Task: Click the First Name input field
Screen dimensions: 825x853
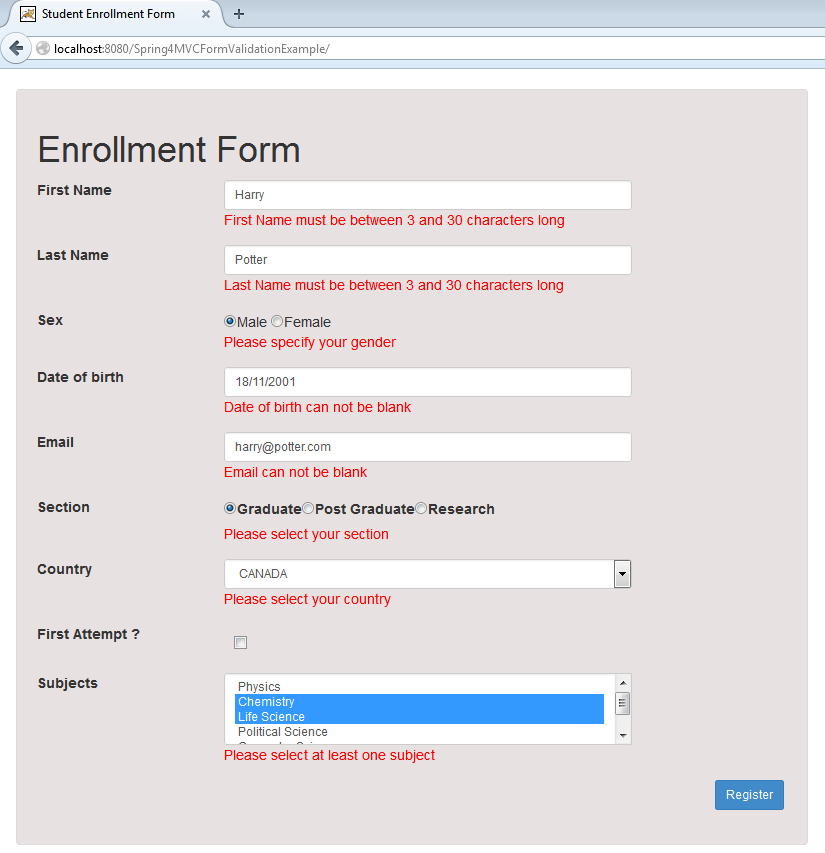Action: (427, 195)
